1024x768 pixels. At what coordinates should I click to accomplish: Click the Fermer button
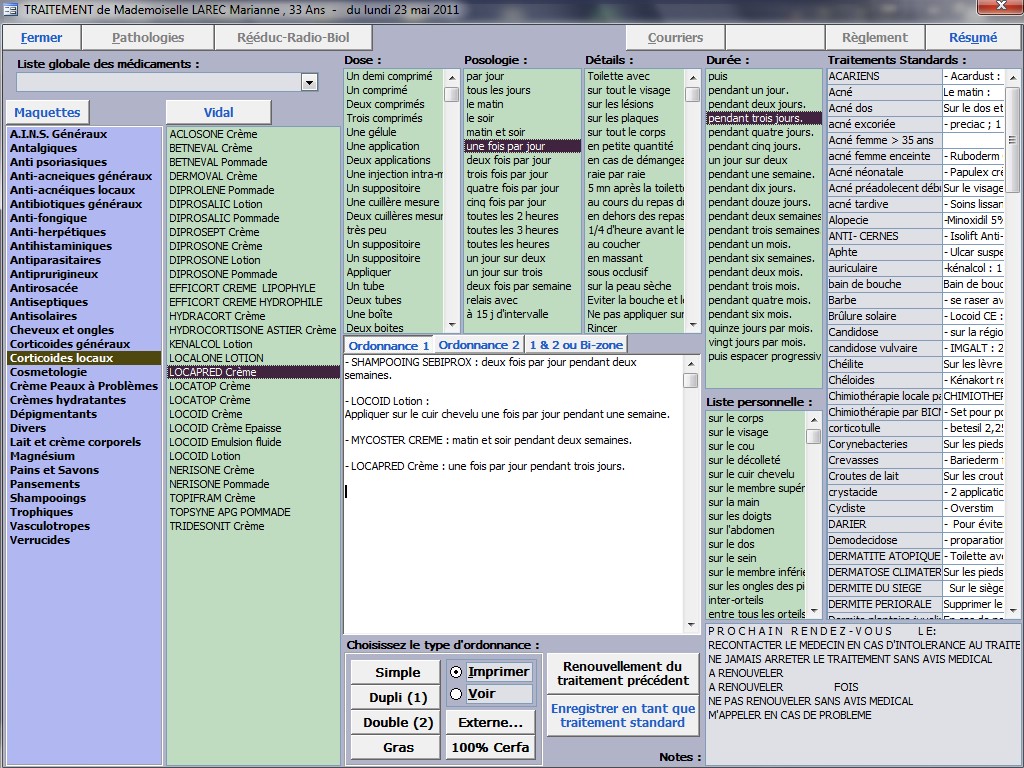pyautogui.click(x=41, y=37)
